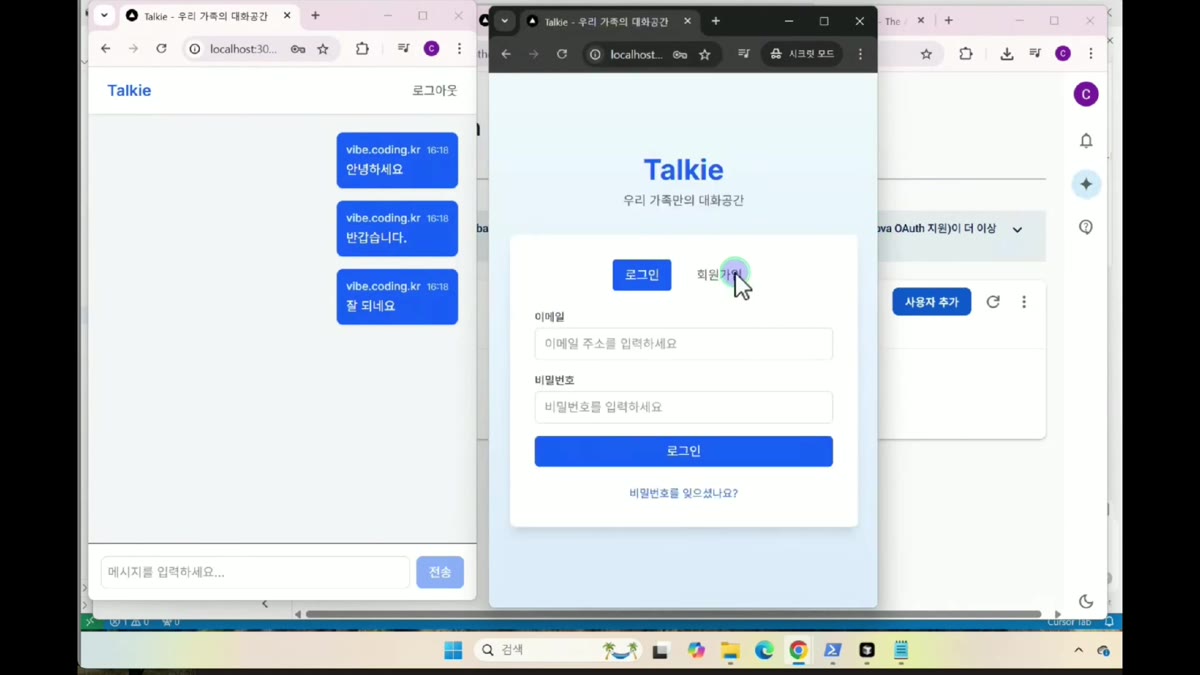Open users table more options menu

[x=1024, y=302]
